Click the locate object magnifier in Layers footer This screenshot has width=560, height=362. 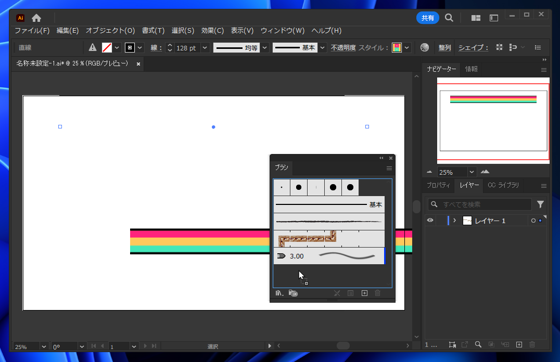pos(478,345)
